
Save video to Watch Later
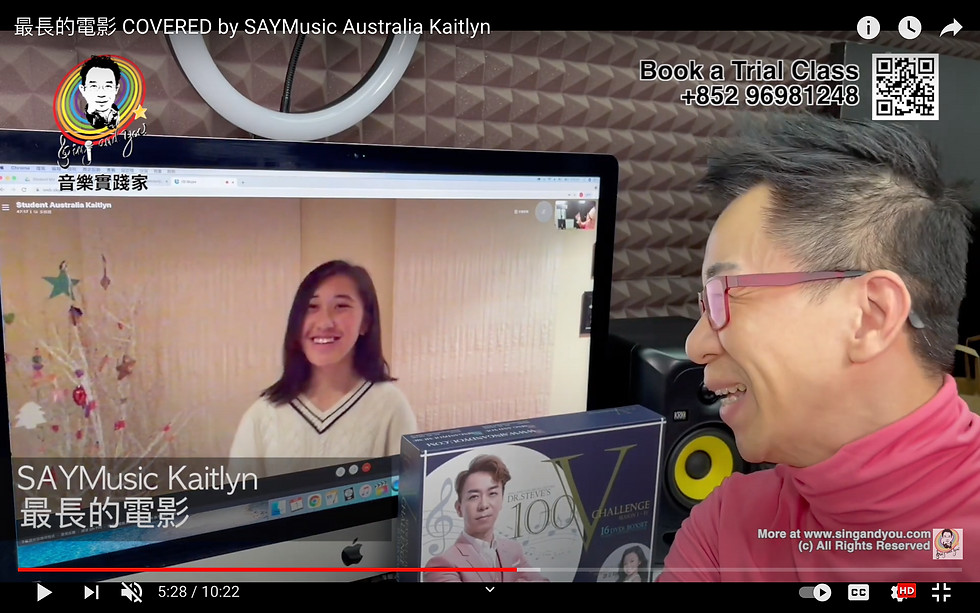point(909,27)
